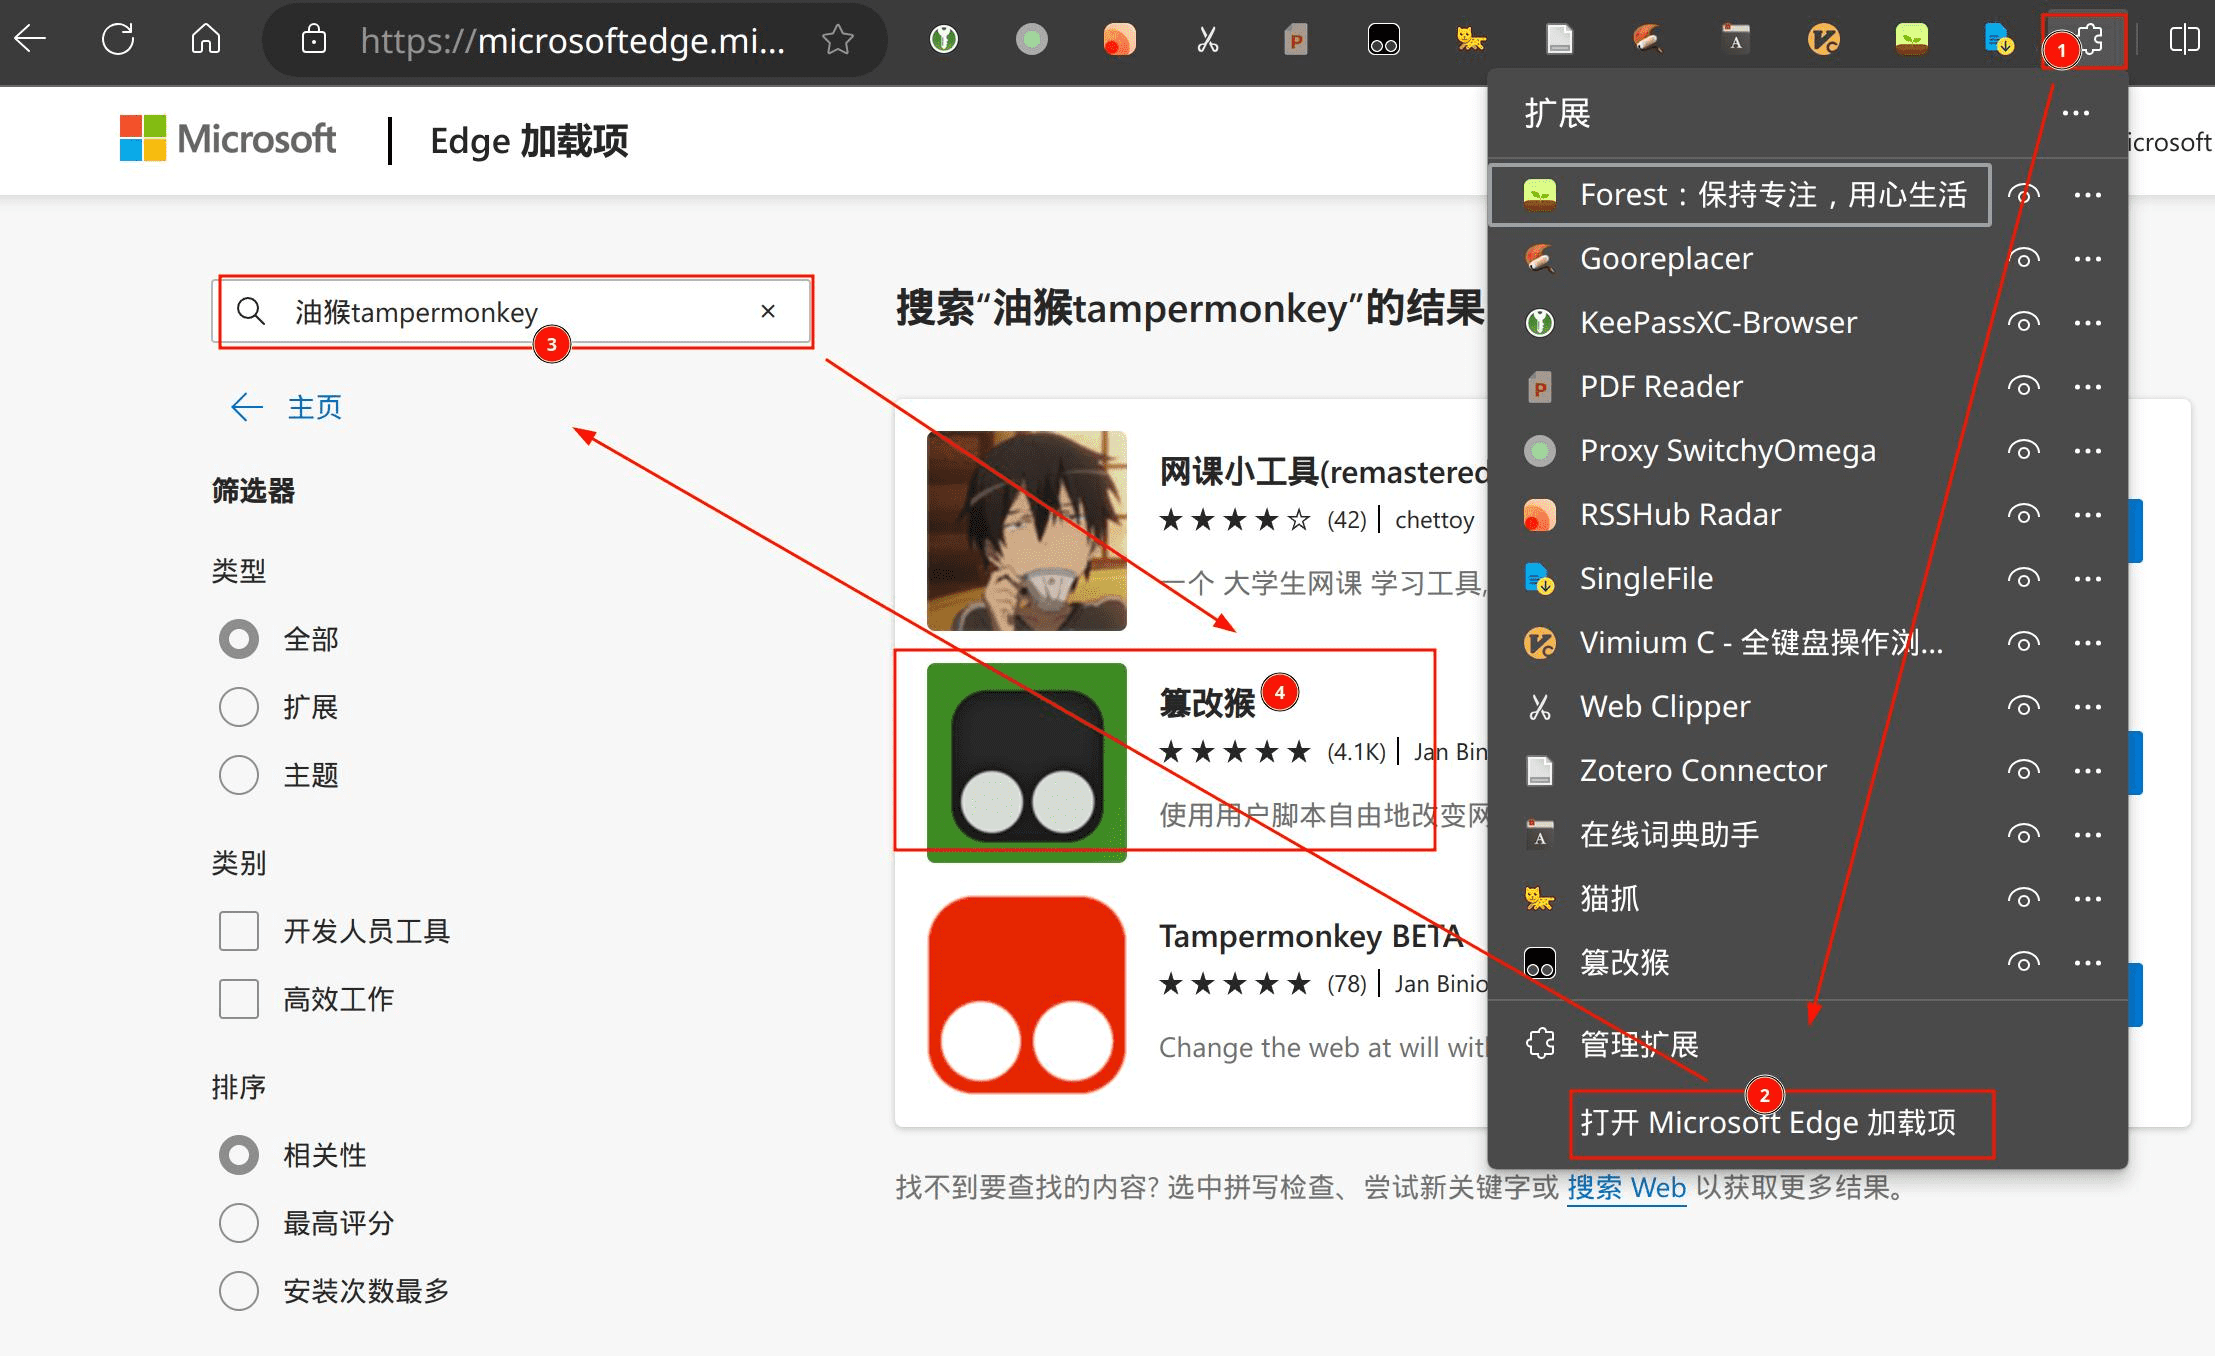The width and height of the screenshot is (2215, 1356).
Task: Add page to favorites with star icon
Action: [x=838, y=39]
